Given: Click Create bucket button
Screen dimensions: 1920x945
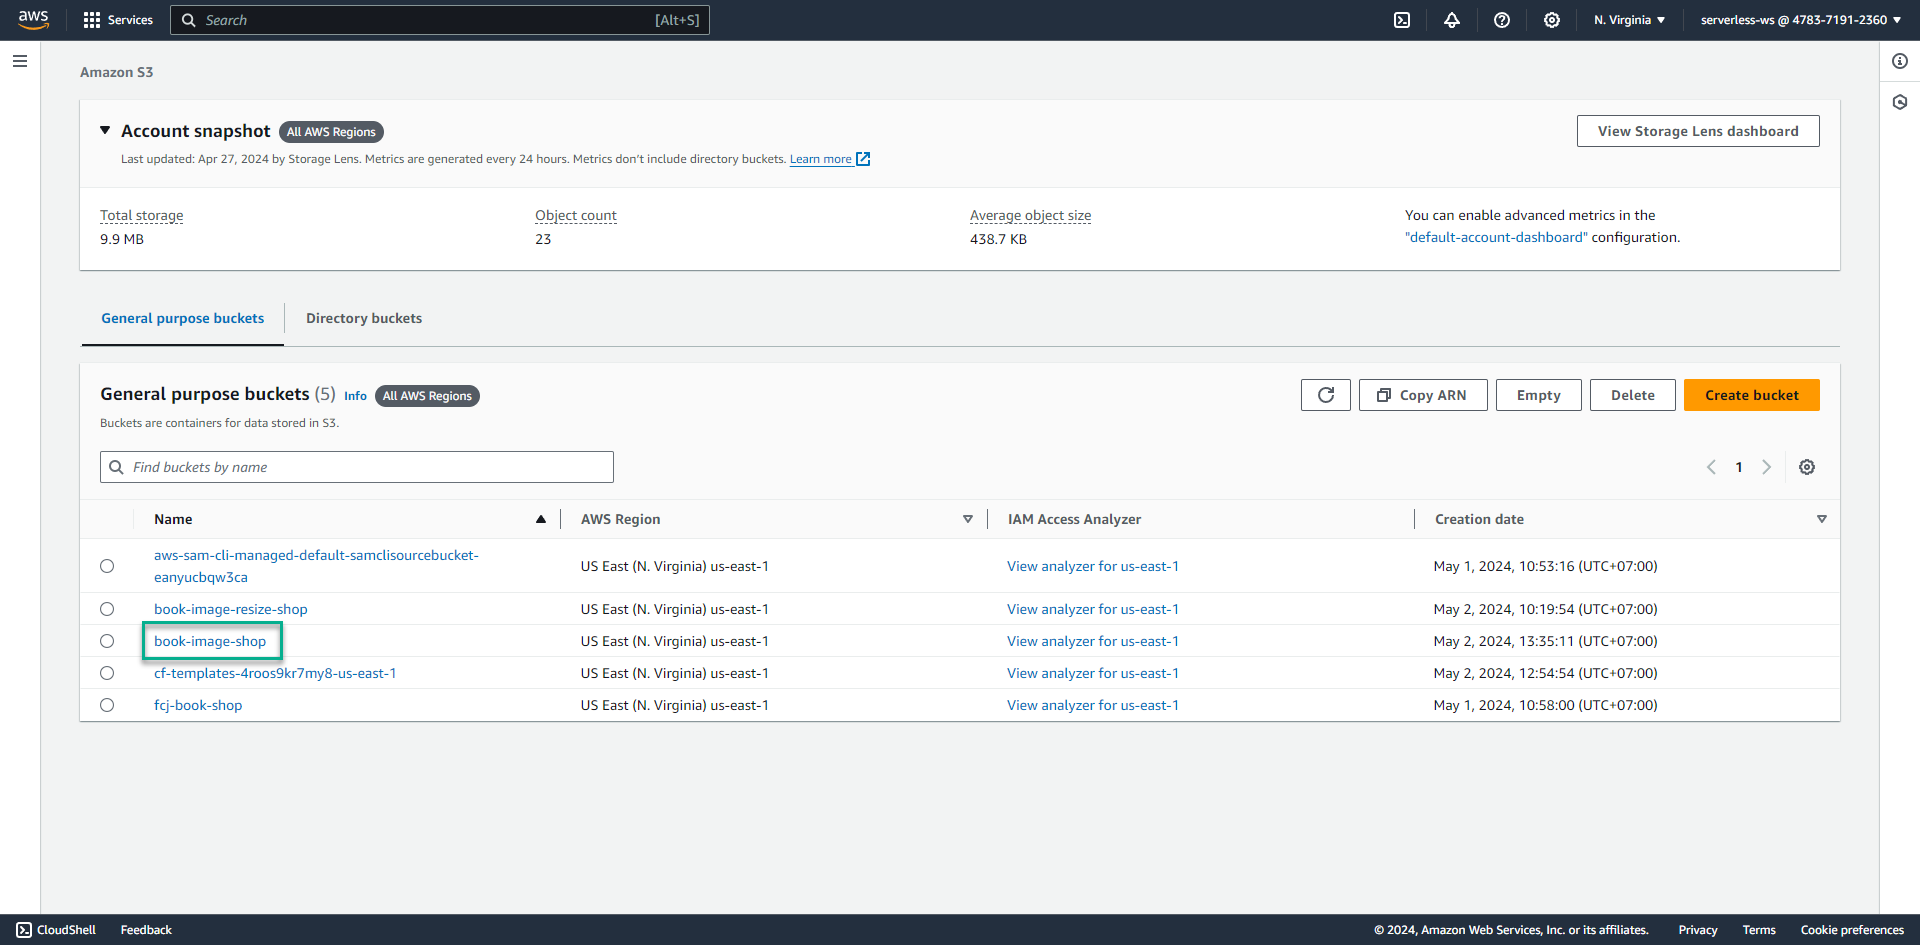Looking at the screenshot, I should pyautogui.click(x=1751, y=395).
